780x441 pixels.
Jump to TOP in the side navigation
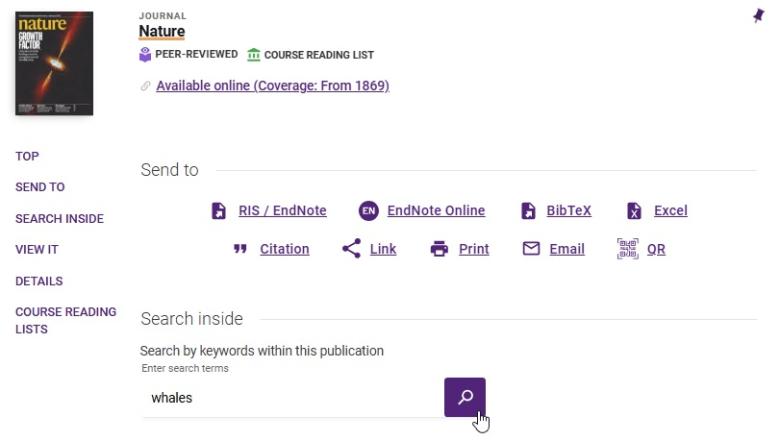[27, 156]
